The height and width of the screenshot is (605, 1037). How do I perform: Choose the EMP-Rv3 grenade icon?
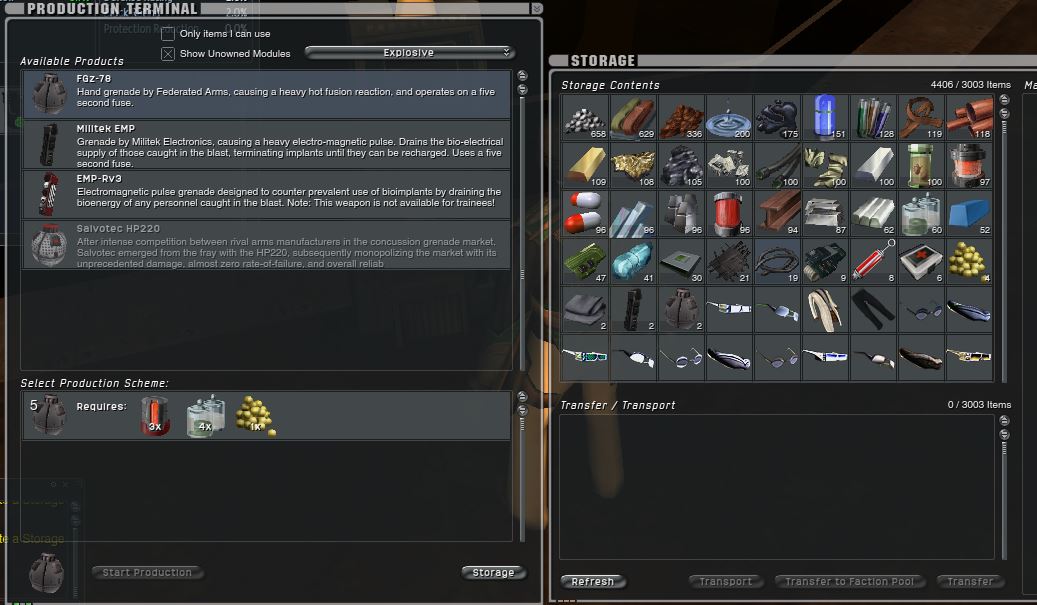pyautogui.click(x=48, y=194)
